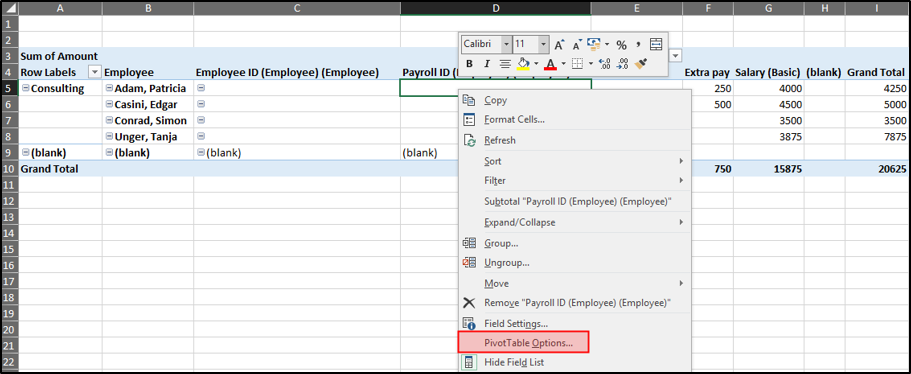
Task: Collapse Employee ID for Adam, Patricia
Action: (x=200, y=88)
